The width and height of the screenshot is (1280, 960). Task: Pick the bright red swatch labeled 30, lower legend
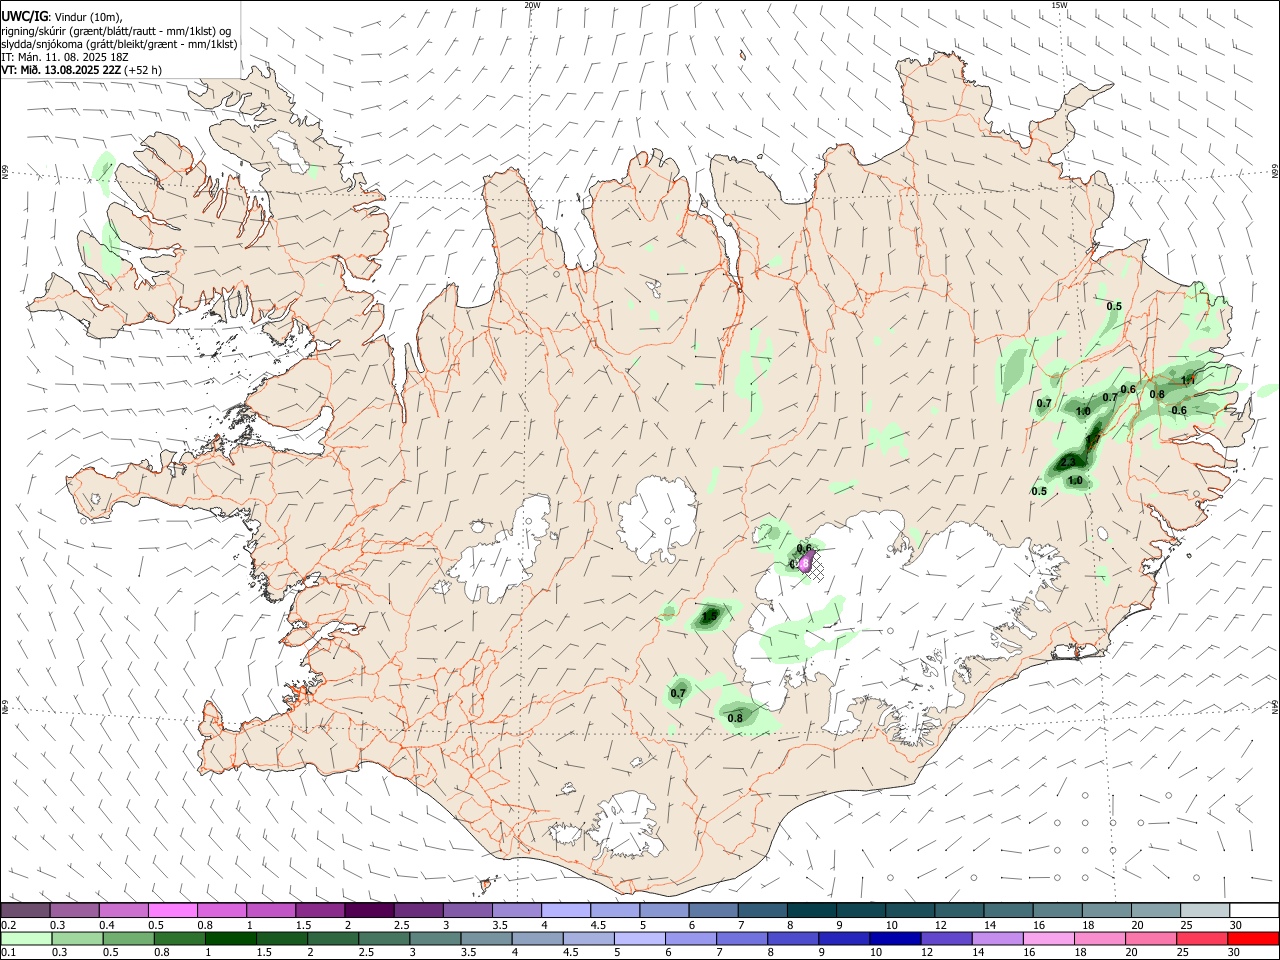point(1253,938)
